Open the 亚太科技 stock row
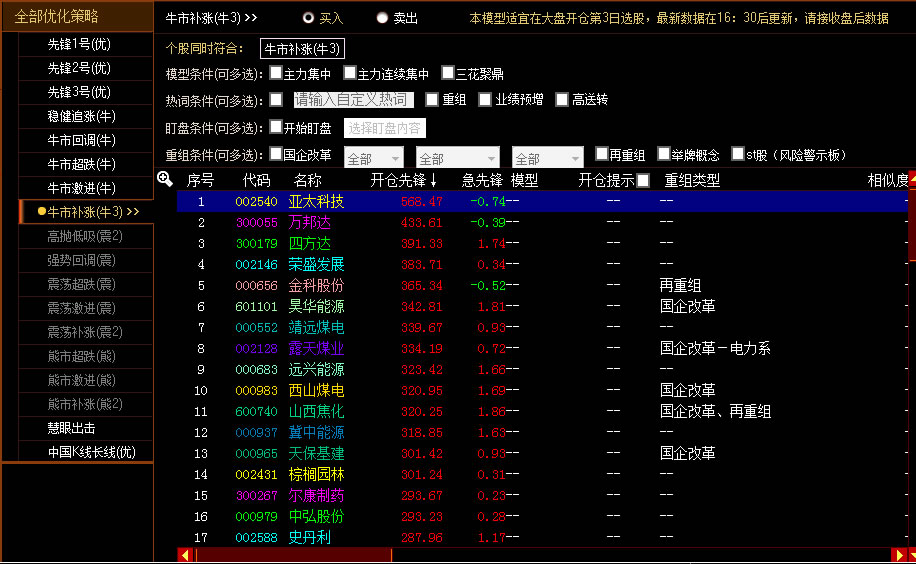 315,201
